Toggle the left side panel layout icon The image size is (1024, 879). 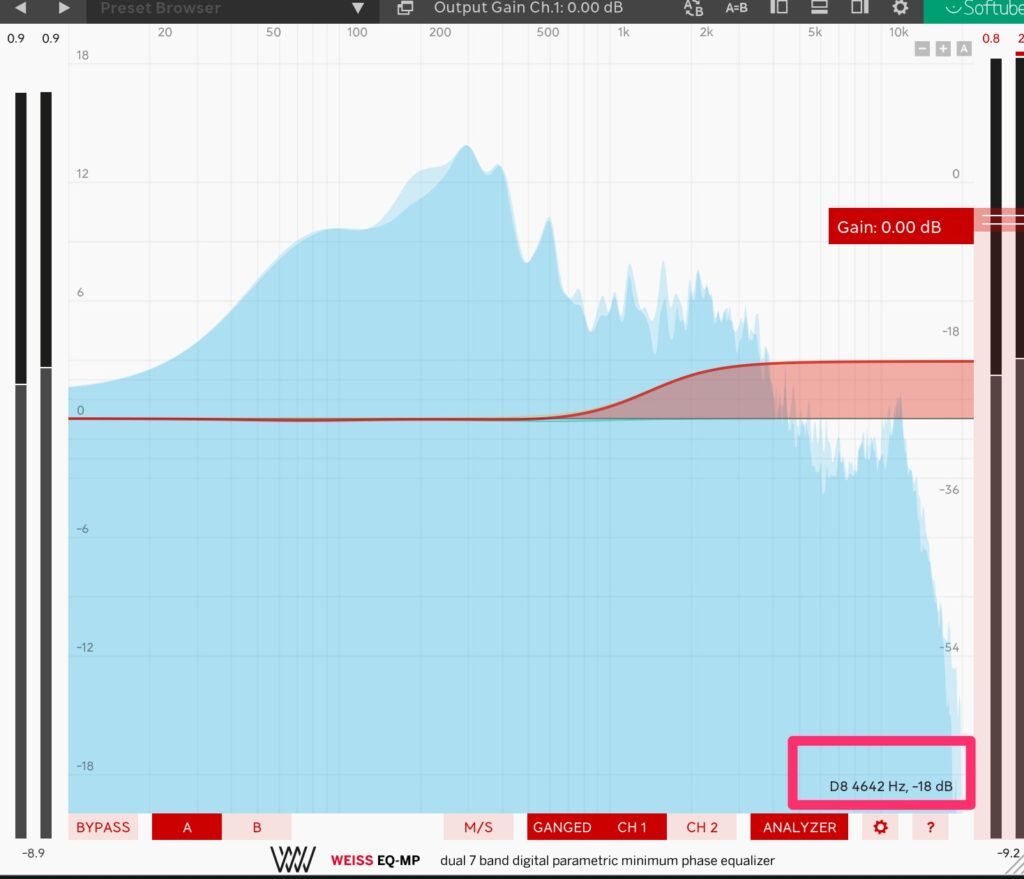pos(779,8)
